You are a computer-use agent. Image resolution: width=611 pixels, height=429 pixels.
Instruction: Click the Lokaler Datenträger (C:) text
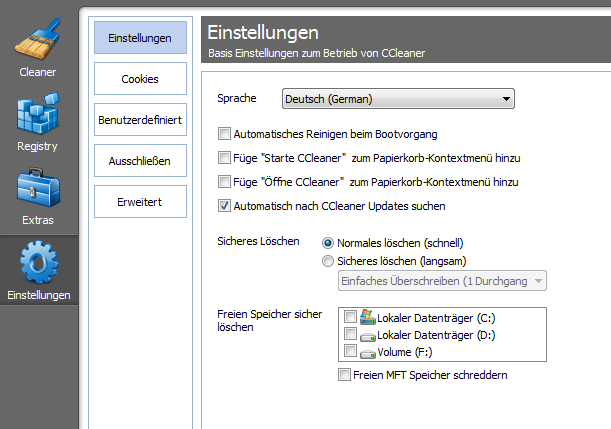[x=436, y=318]
